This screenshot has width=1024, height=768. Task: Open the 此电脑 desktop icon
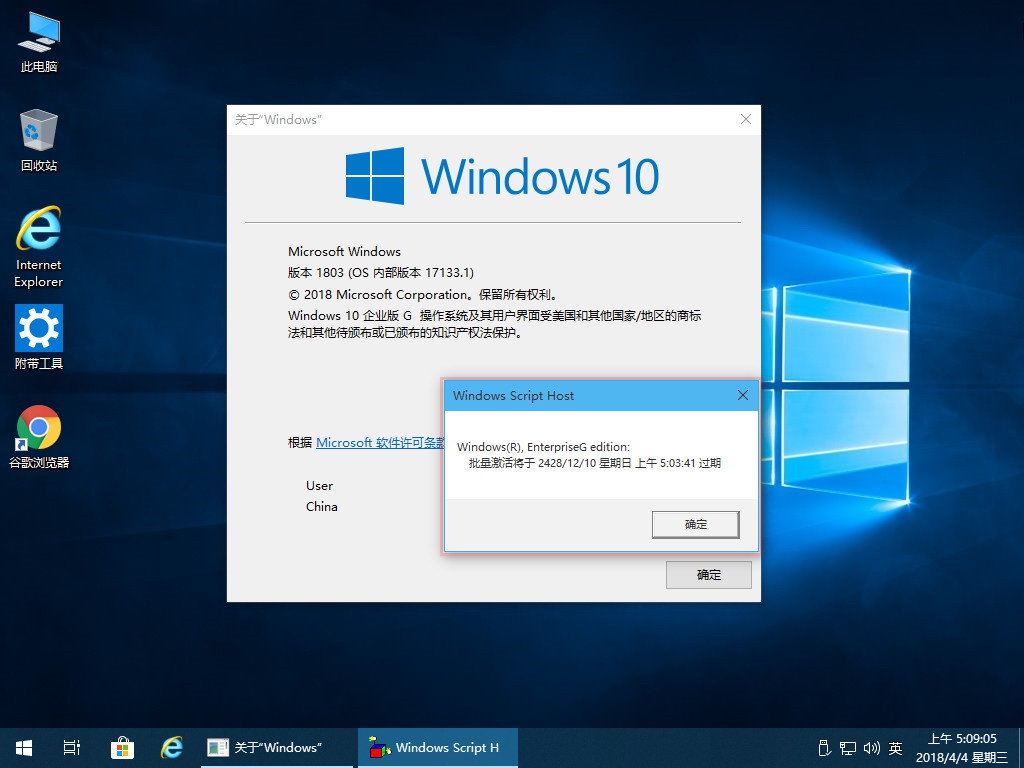(x=39, y=42)
